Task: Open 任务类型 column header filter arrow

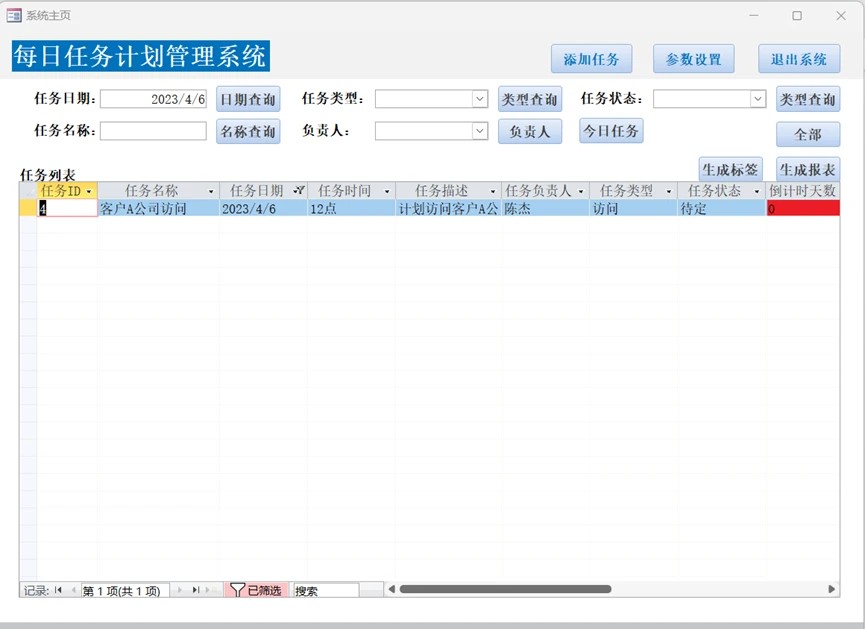Action: pyautogui.click(x=669, y=191)
